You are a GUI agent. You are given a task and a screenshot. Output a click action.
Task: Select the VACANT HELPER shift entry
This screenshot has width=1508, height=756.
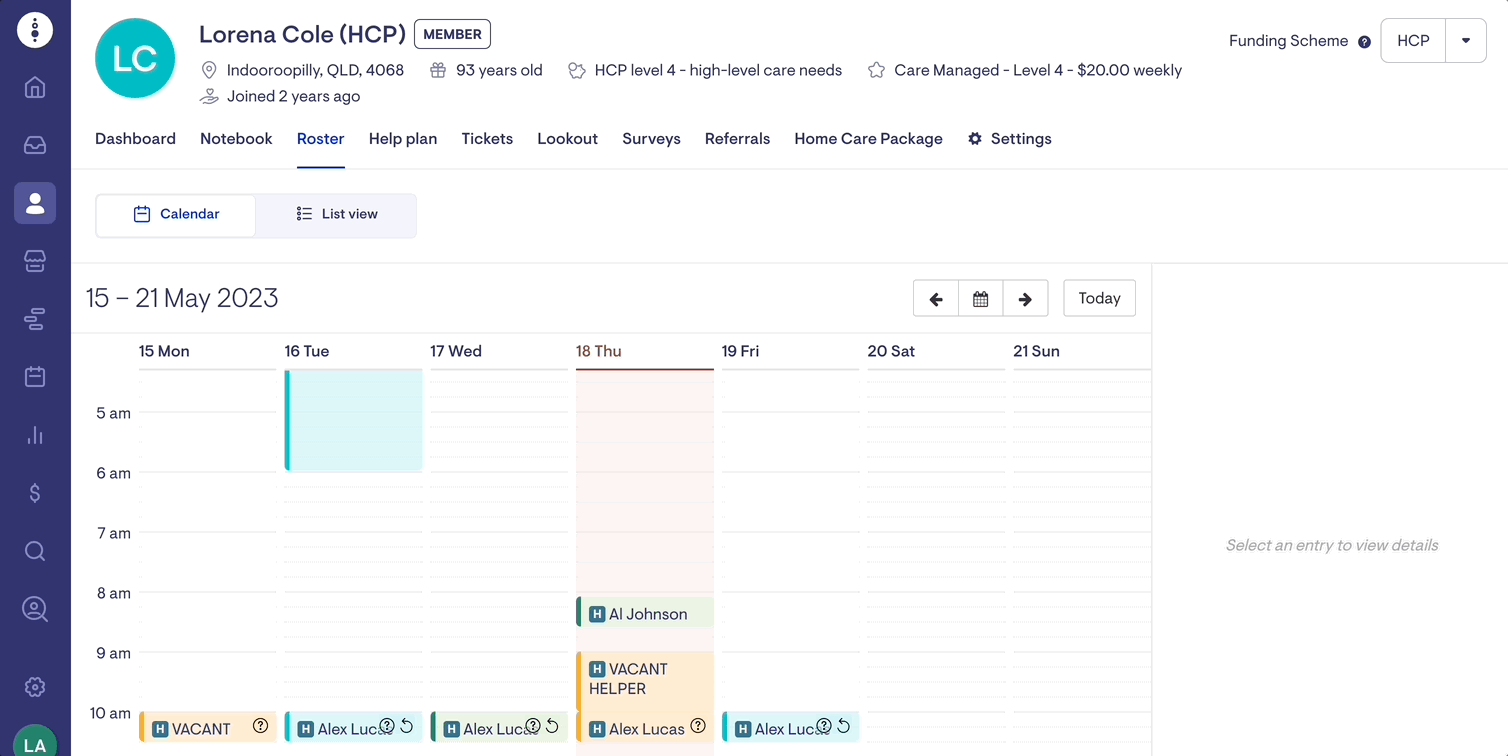tap(645, 679)
